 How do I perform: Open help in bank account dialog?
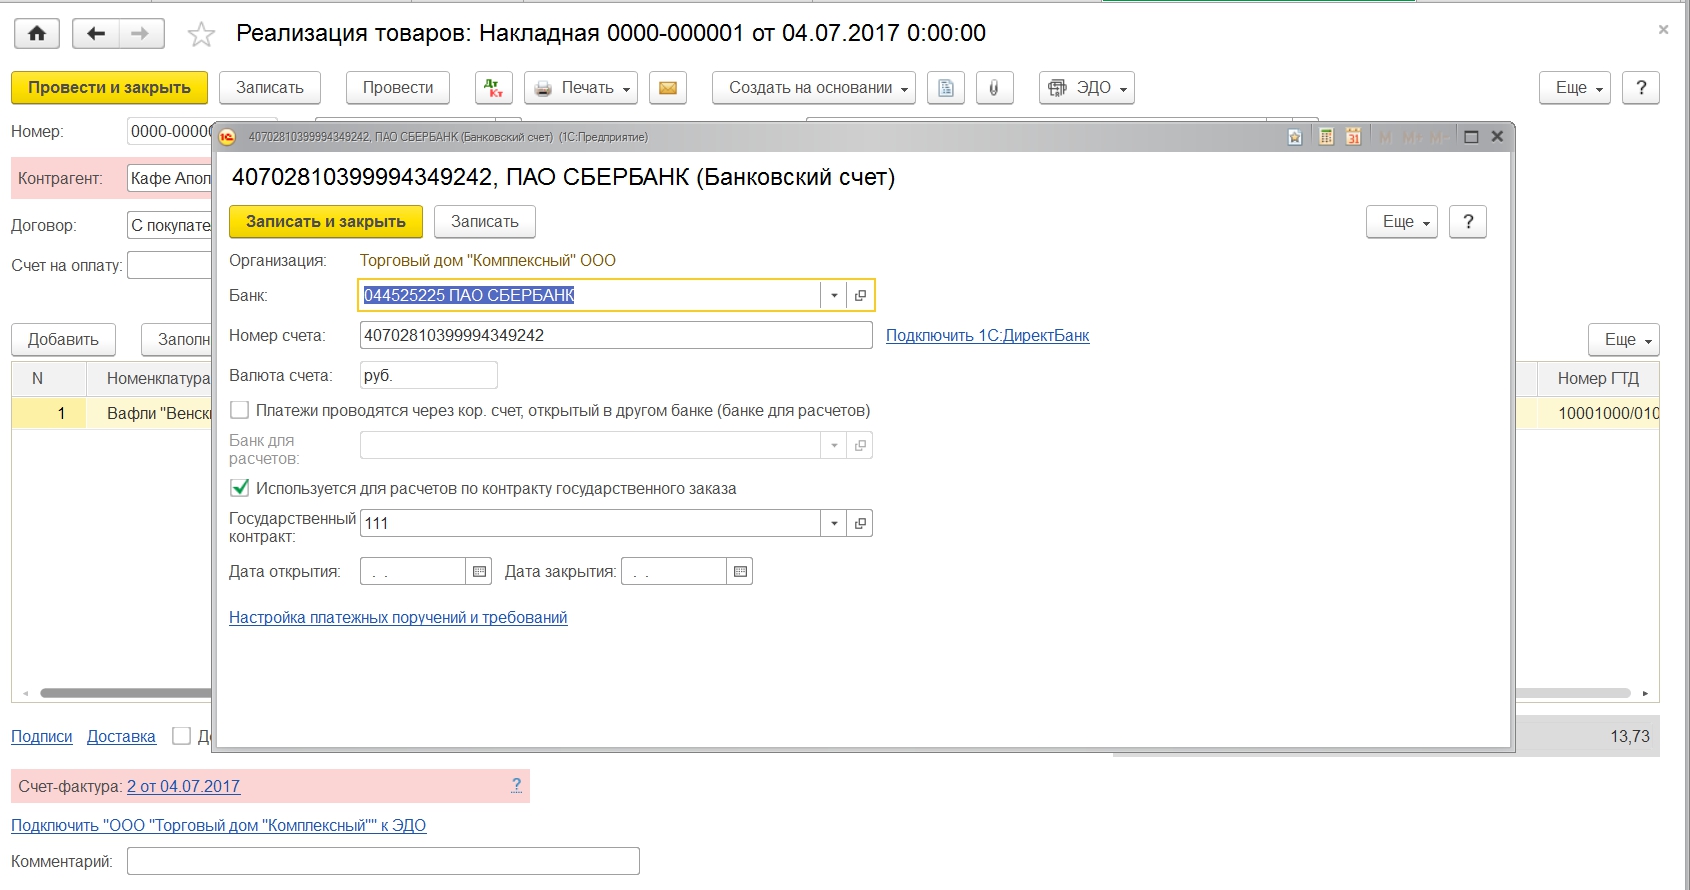pyautogui.click(x=1468, y=222)
